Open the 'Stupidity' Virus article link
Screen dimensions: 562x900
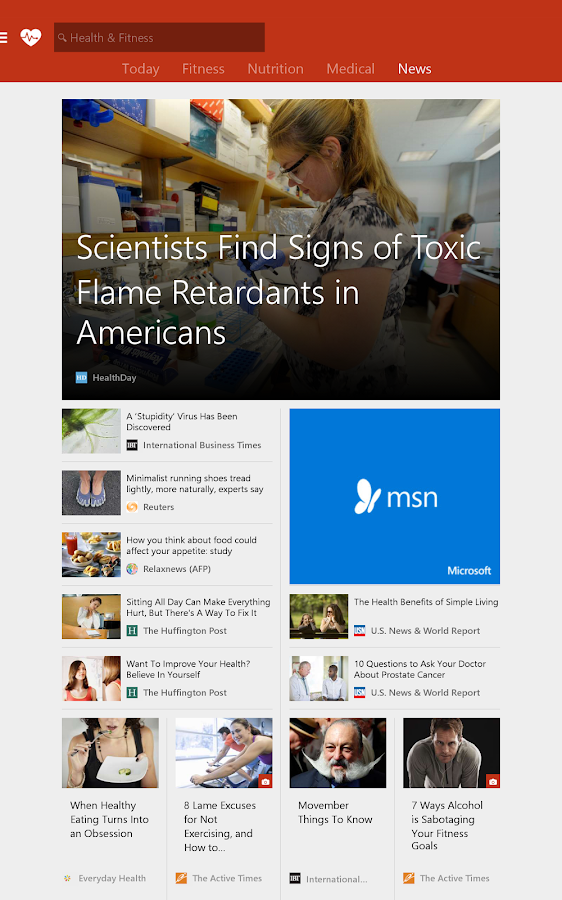[181, 421]
